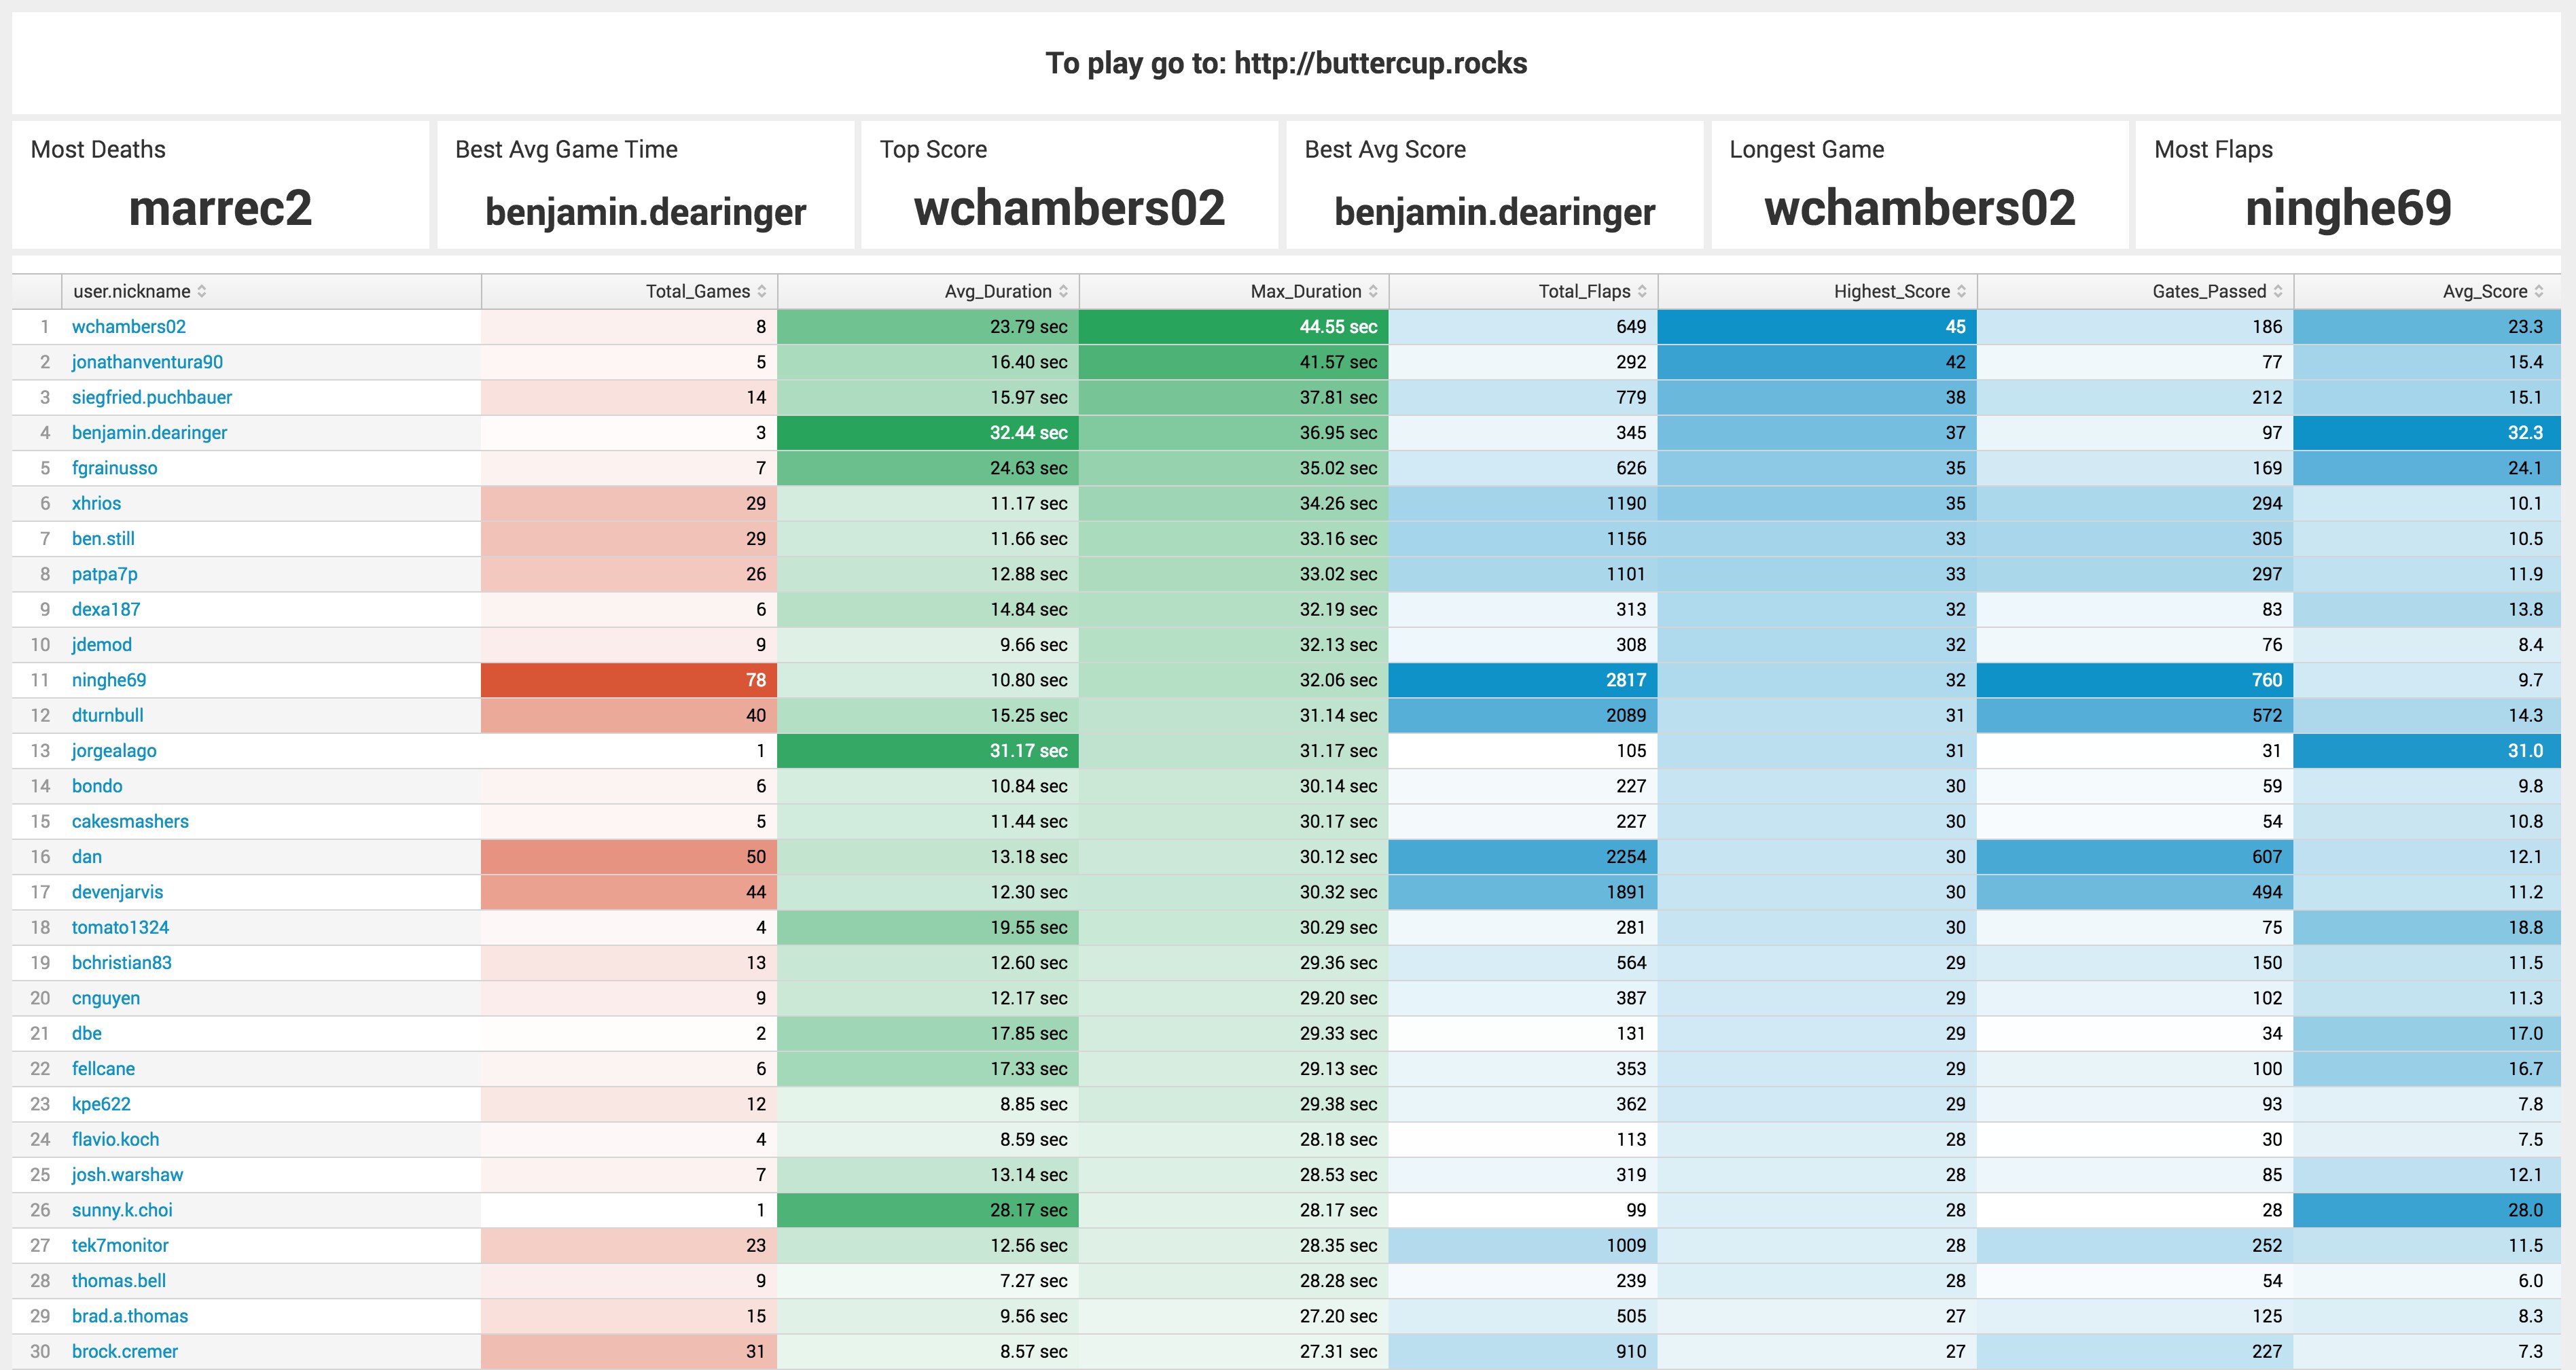Image resolution: width=2576 pixels, height=1370 pixels.
Task: Click the dark red 78 Total_Games cell
Action: coord(629,680)
